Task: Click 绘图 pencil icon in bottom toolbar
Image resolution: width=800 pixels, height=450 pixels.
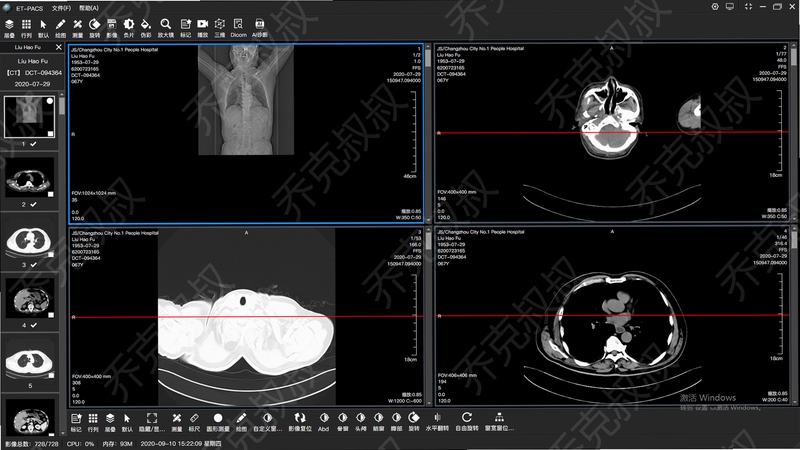Action: click(241, 422)
